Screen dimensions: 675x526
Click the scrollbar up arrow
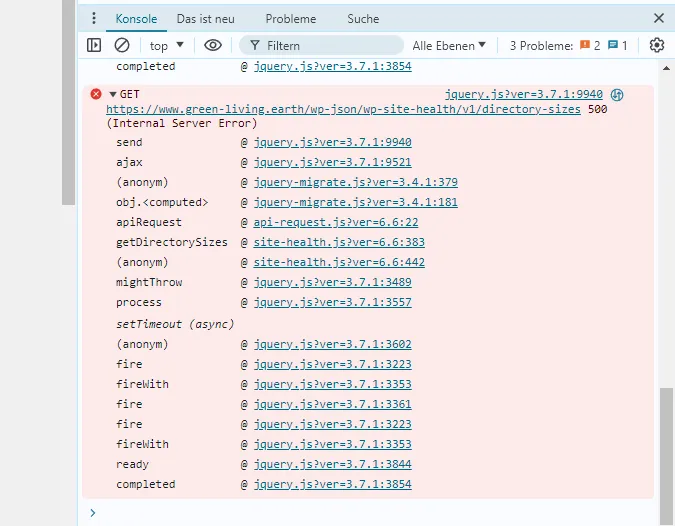(x=666, y=68)
